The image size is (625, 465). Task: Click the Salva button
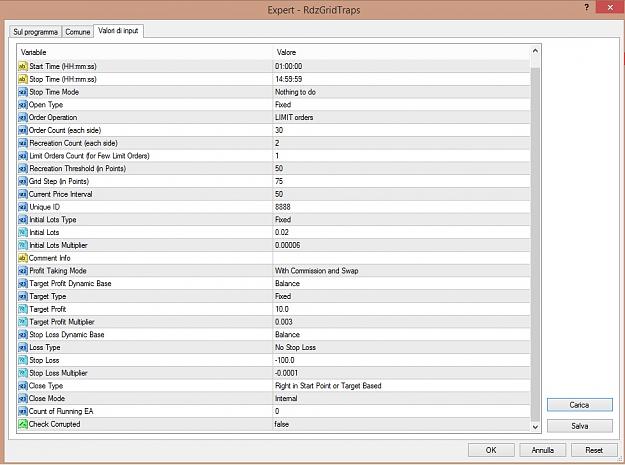(580, 426)
